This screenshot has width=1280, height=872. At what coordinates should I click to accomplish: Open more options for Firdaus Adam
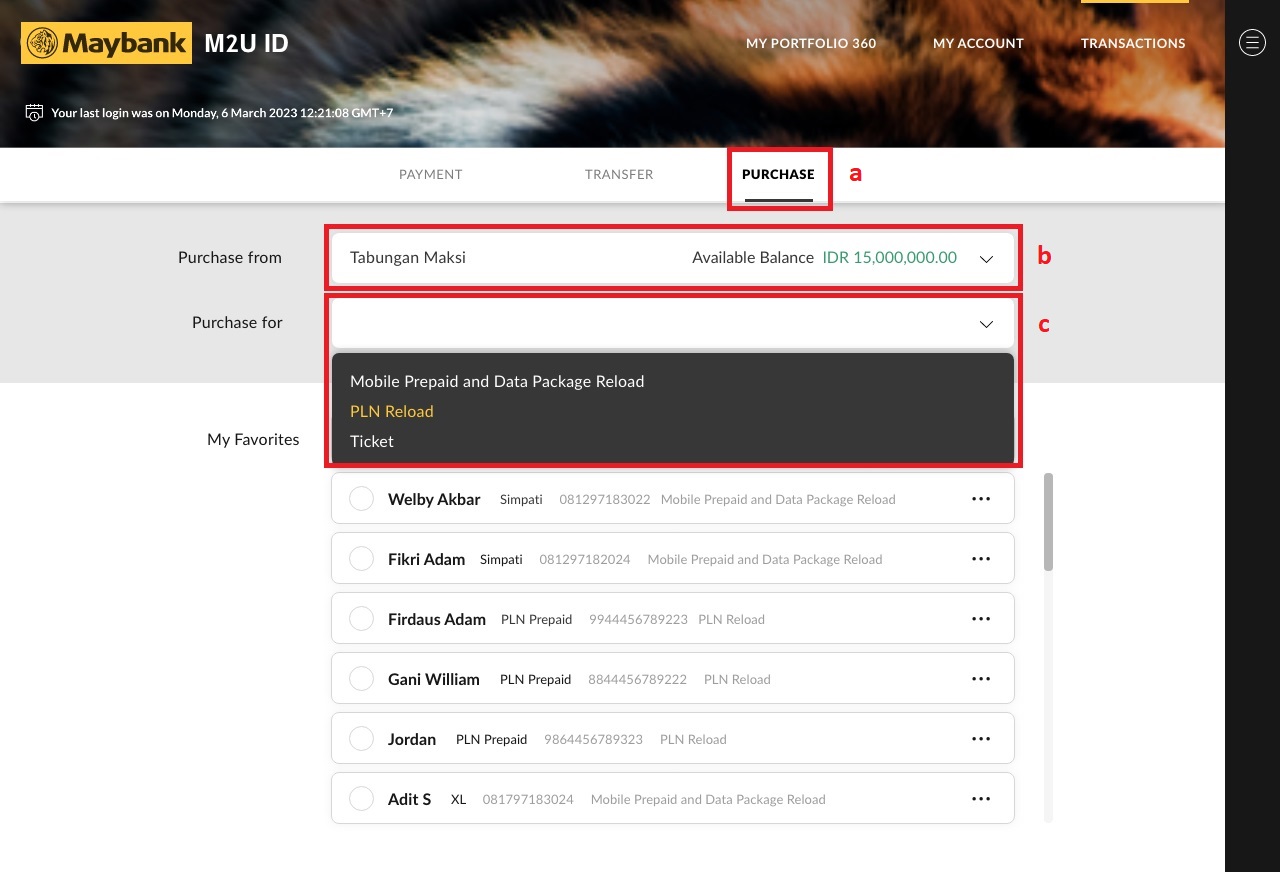981,619
